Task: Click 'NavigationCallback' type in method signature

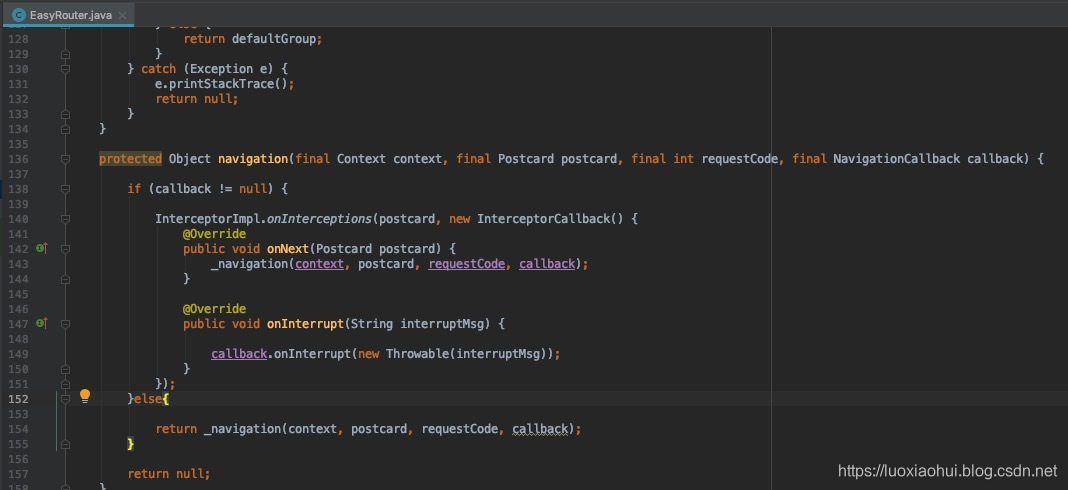Action: [x=896, y=159]
